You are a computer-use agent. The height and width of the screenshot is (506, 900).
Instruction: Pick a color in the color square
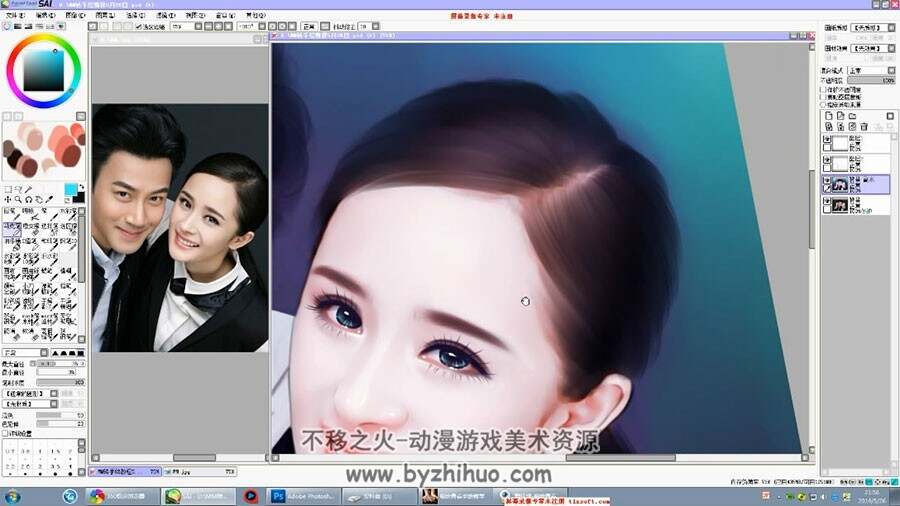pos(43,70)
